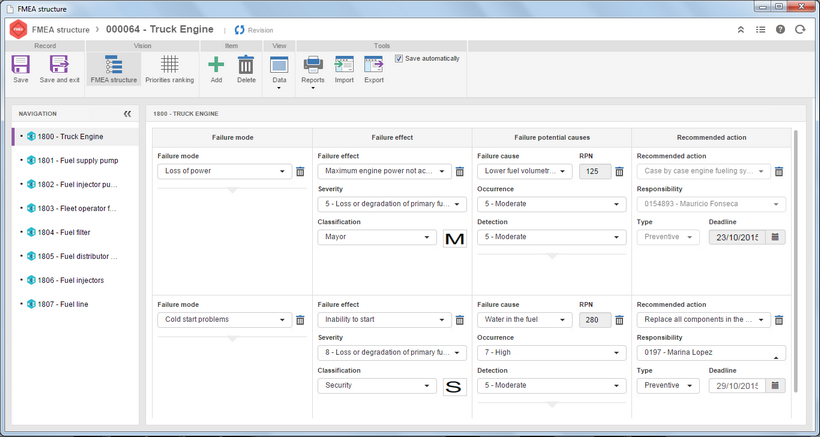Screen dimensions: 820x437
Task: Select 1804 - Fuel filter item
Action: (75, 232)
